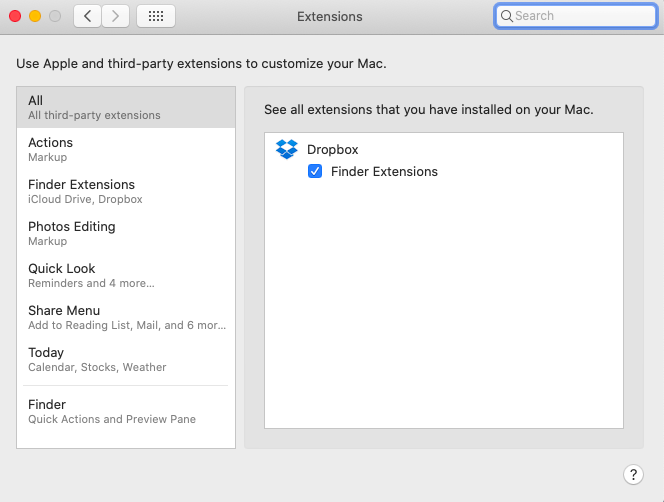Viewport: 664px width, 502px height.
Task: Select the Dropbox row in extensions list
Action: (333, 150)
